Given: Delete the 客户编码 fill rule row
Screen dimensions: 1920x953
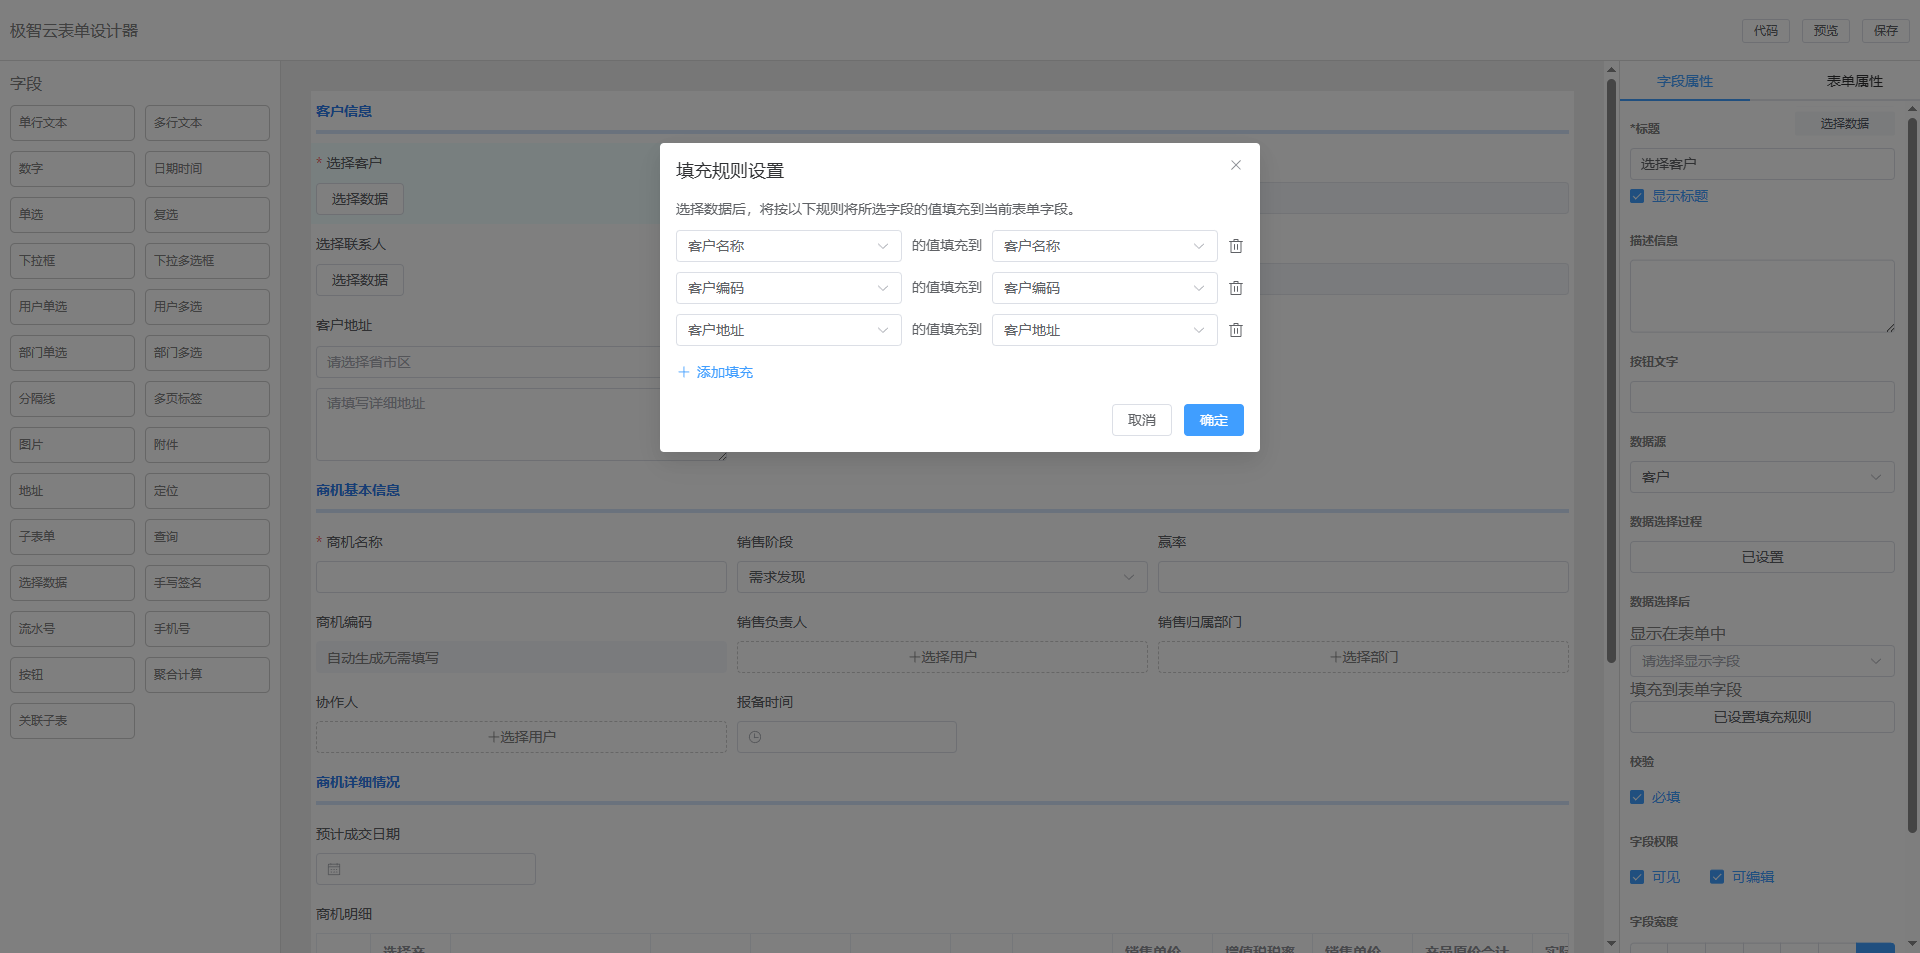Looking at the screenshot, I should click(1236, 288).
